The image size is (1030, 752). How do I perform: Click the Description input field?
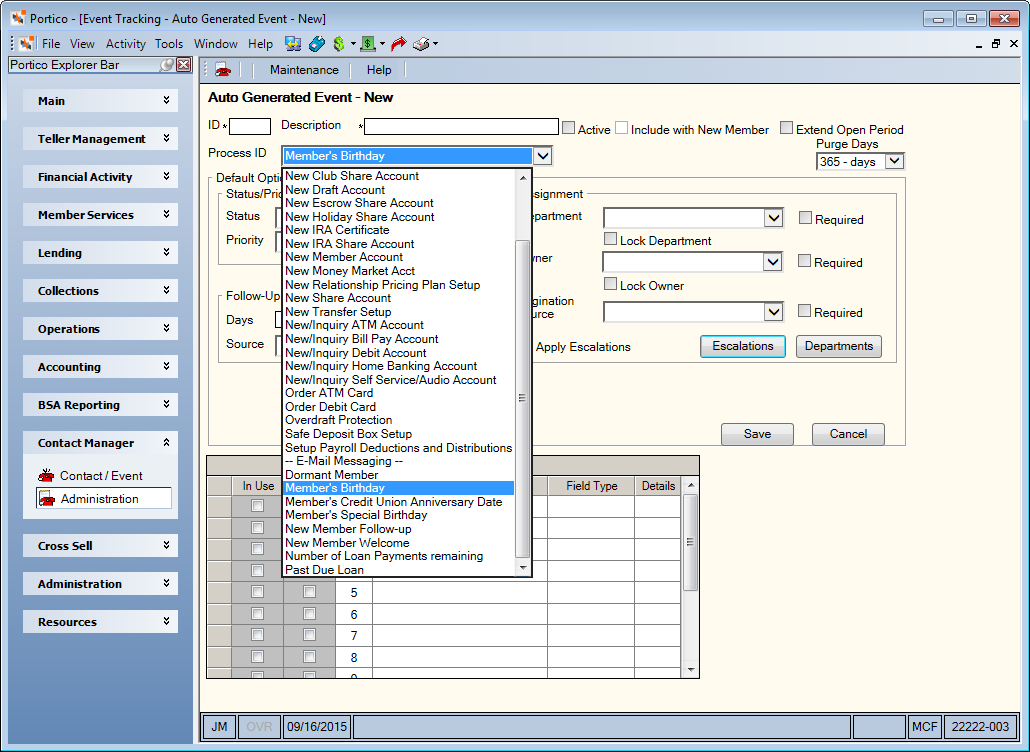461,127
